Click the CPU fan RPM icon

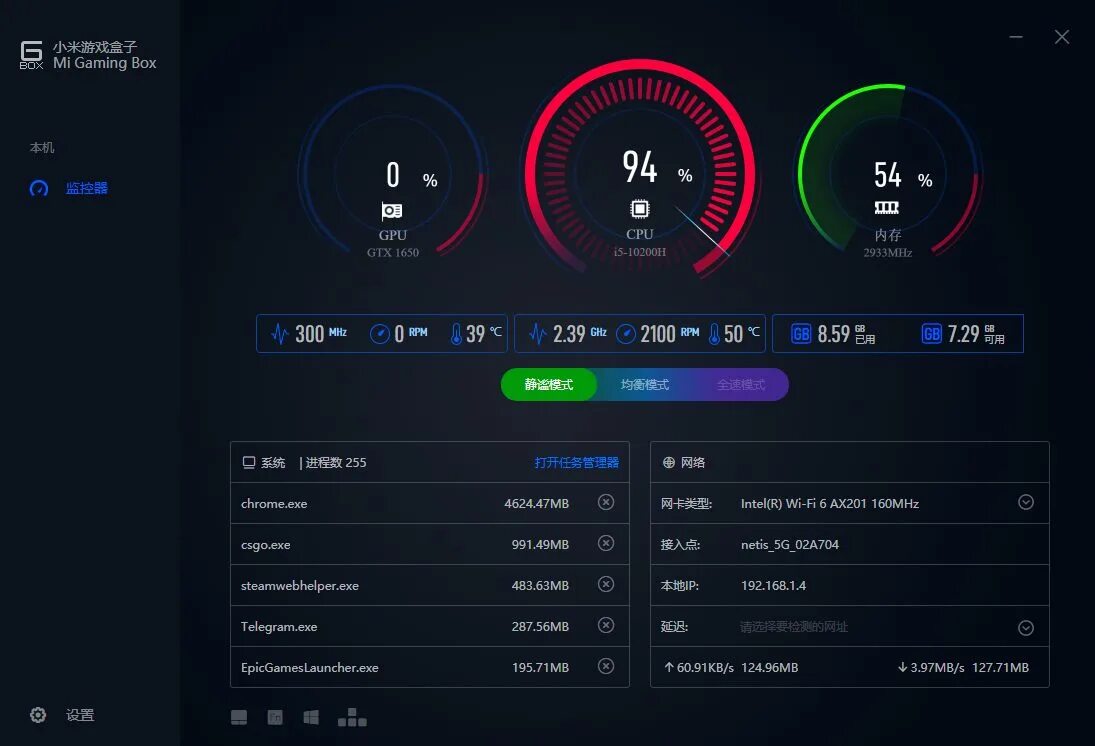point(626,334)
